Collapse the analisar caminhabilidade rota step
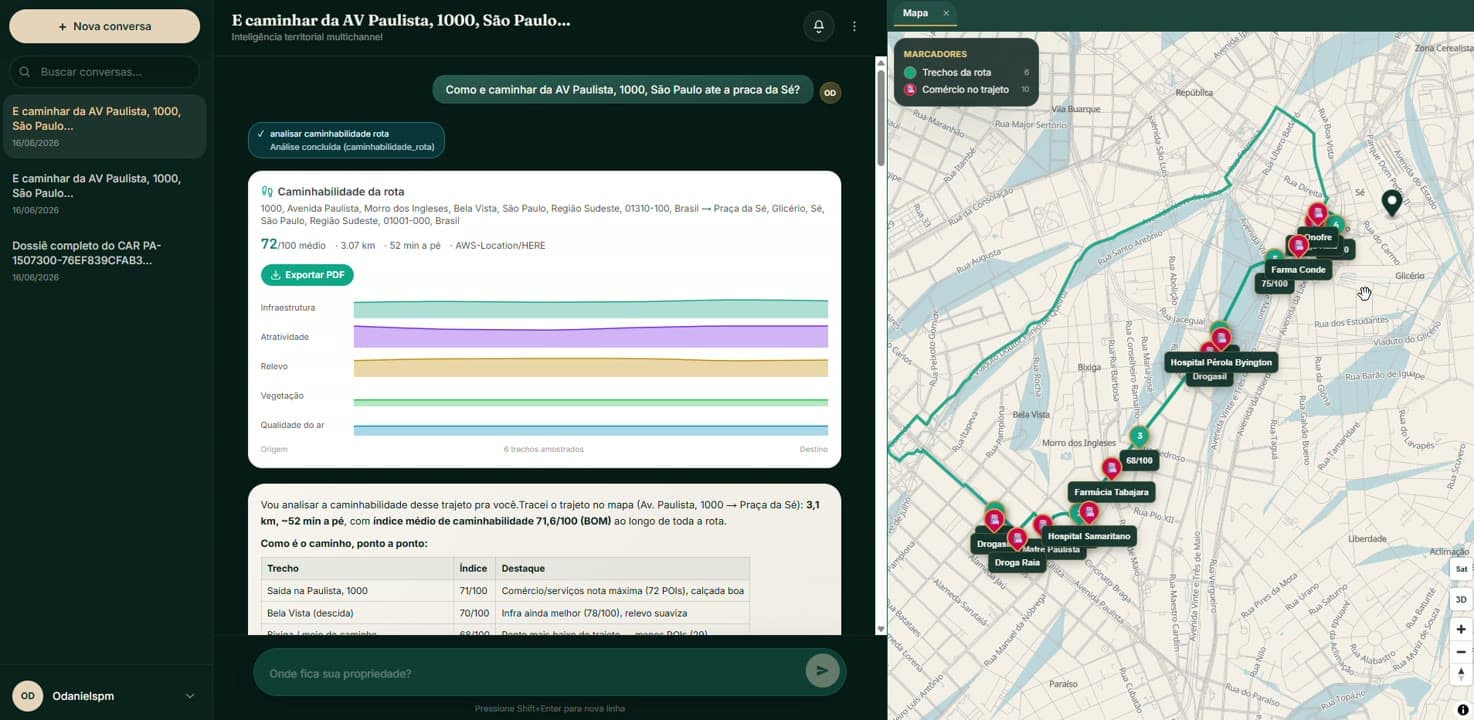This screenshot has width=1474, height=720. click(346, 140)
